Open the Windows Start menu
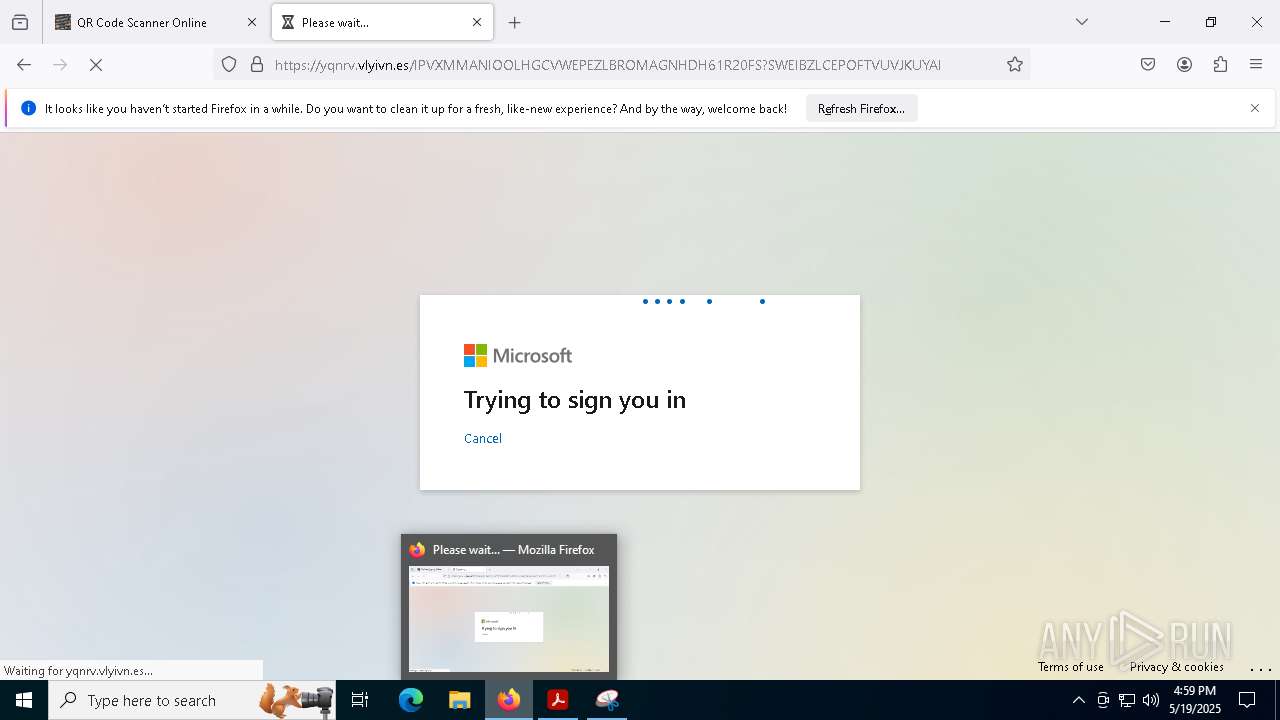The width and height of the screenshot is (1280, 720). coord(24,700)
